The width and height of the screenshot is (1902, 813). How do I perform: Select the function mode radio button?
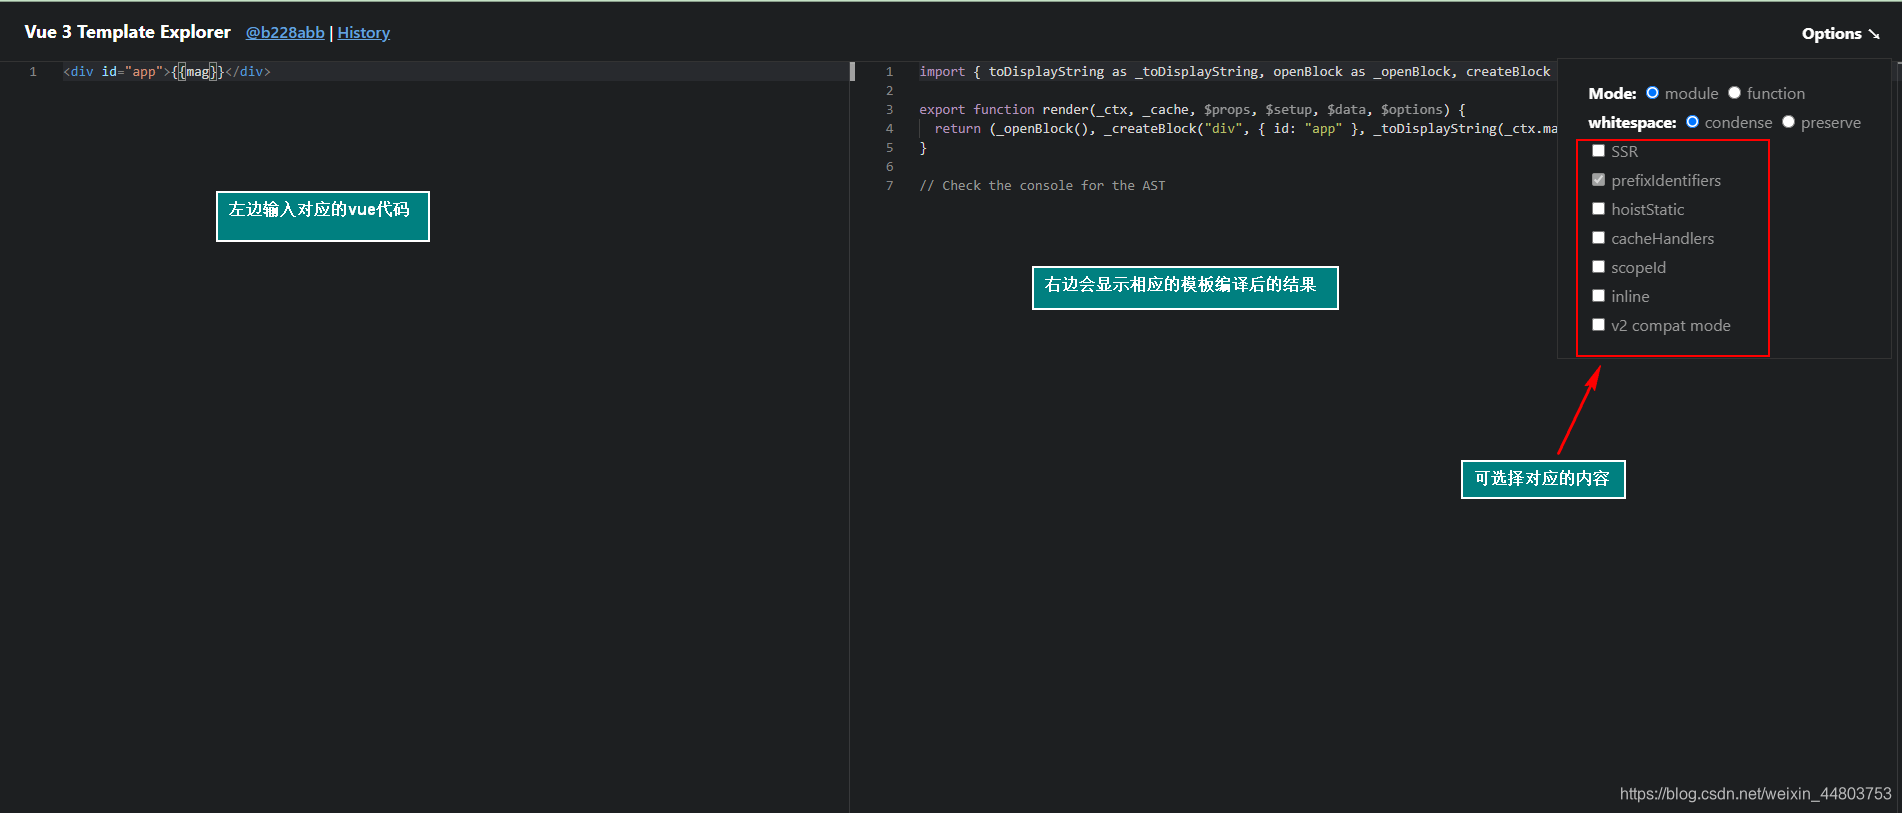tap(1735, 93)
